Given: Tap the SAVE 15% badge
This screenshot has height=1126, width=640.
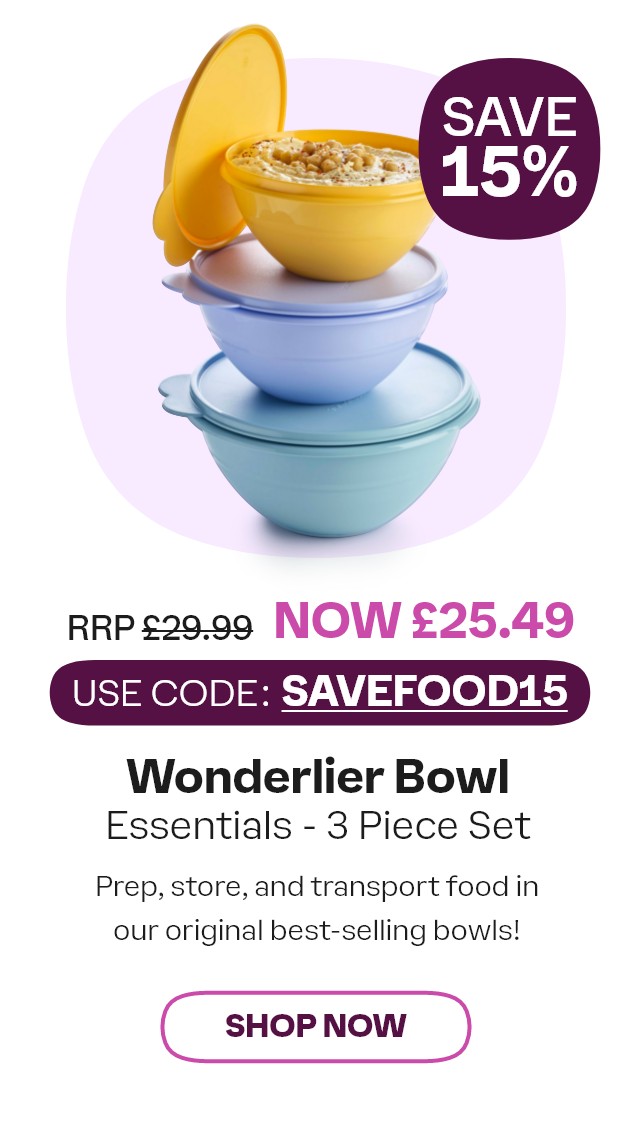Looking at the screenshot, I should (x=509, y=148).
